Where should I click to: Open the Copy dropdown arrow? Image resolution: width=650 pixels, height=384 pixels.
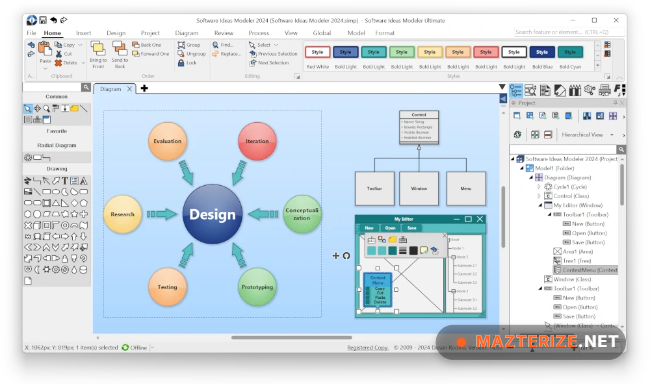click(x=80, y=45)
